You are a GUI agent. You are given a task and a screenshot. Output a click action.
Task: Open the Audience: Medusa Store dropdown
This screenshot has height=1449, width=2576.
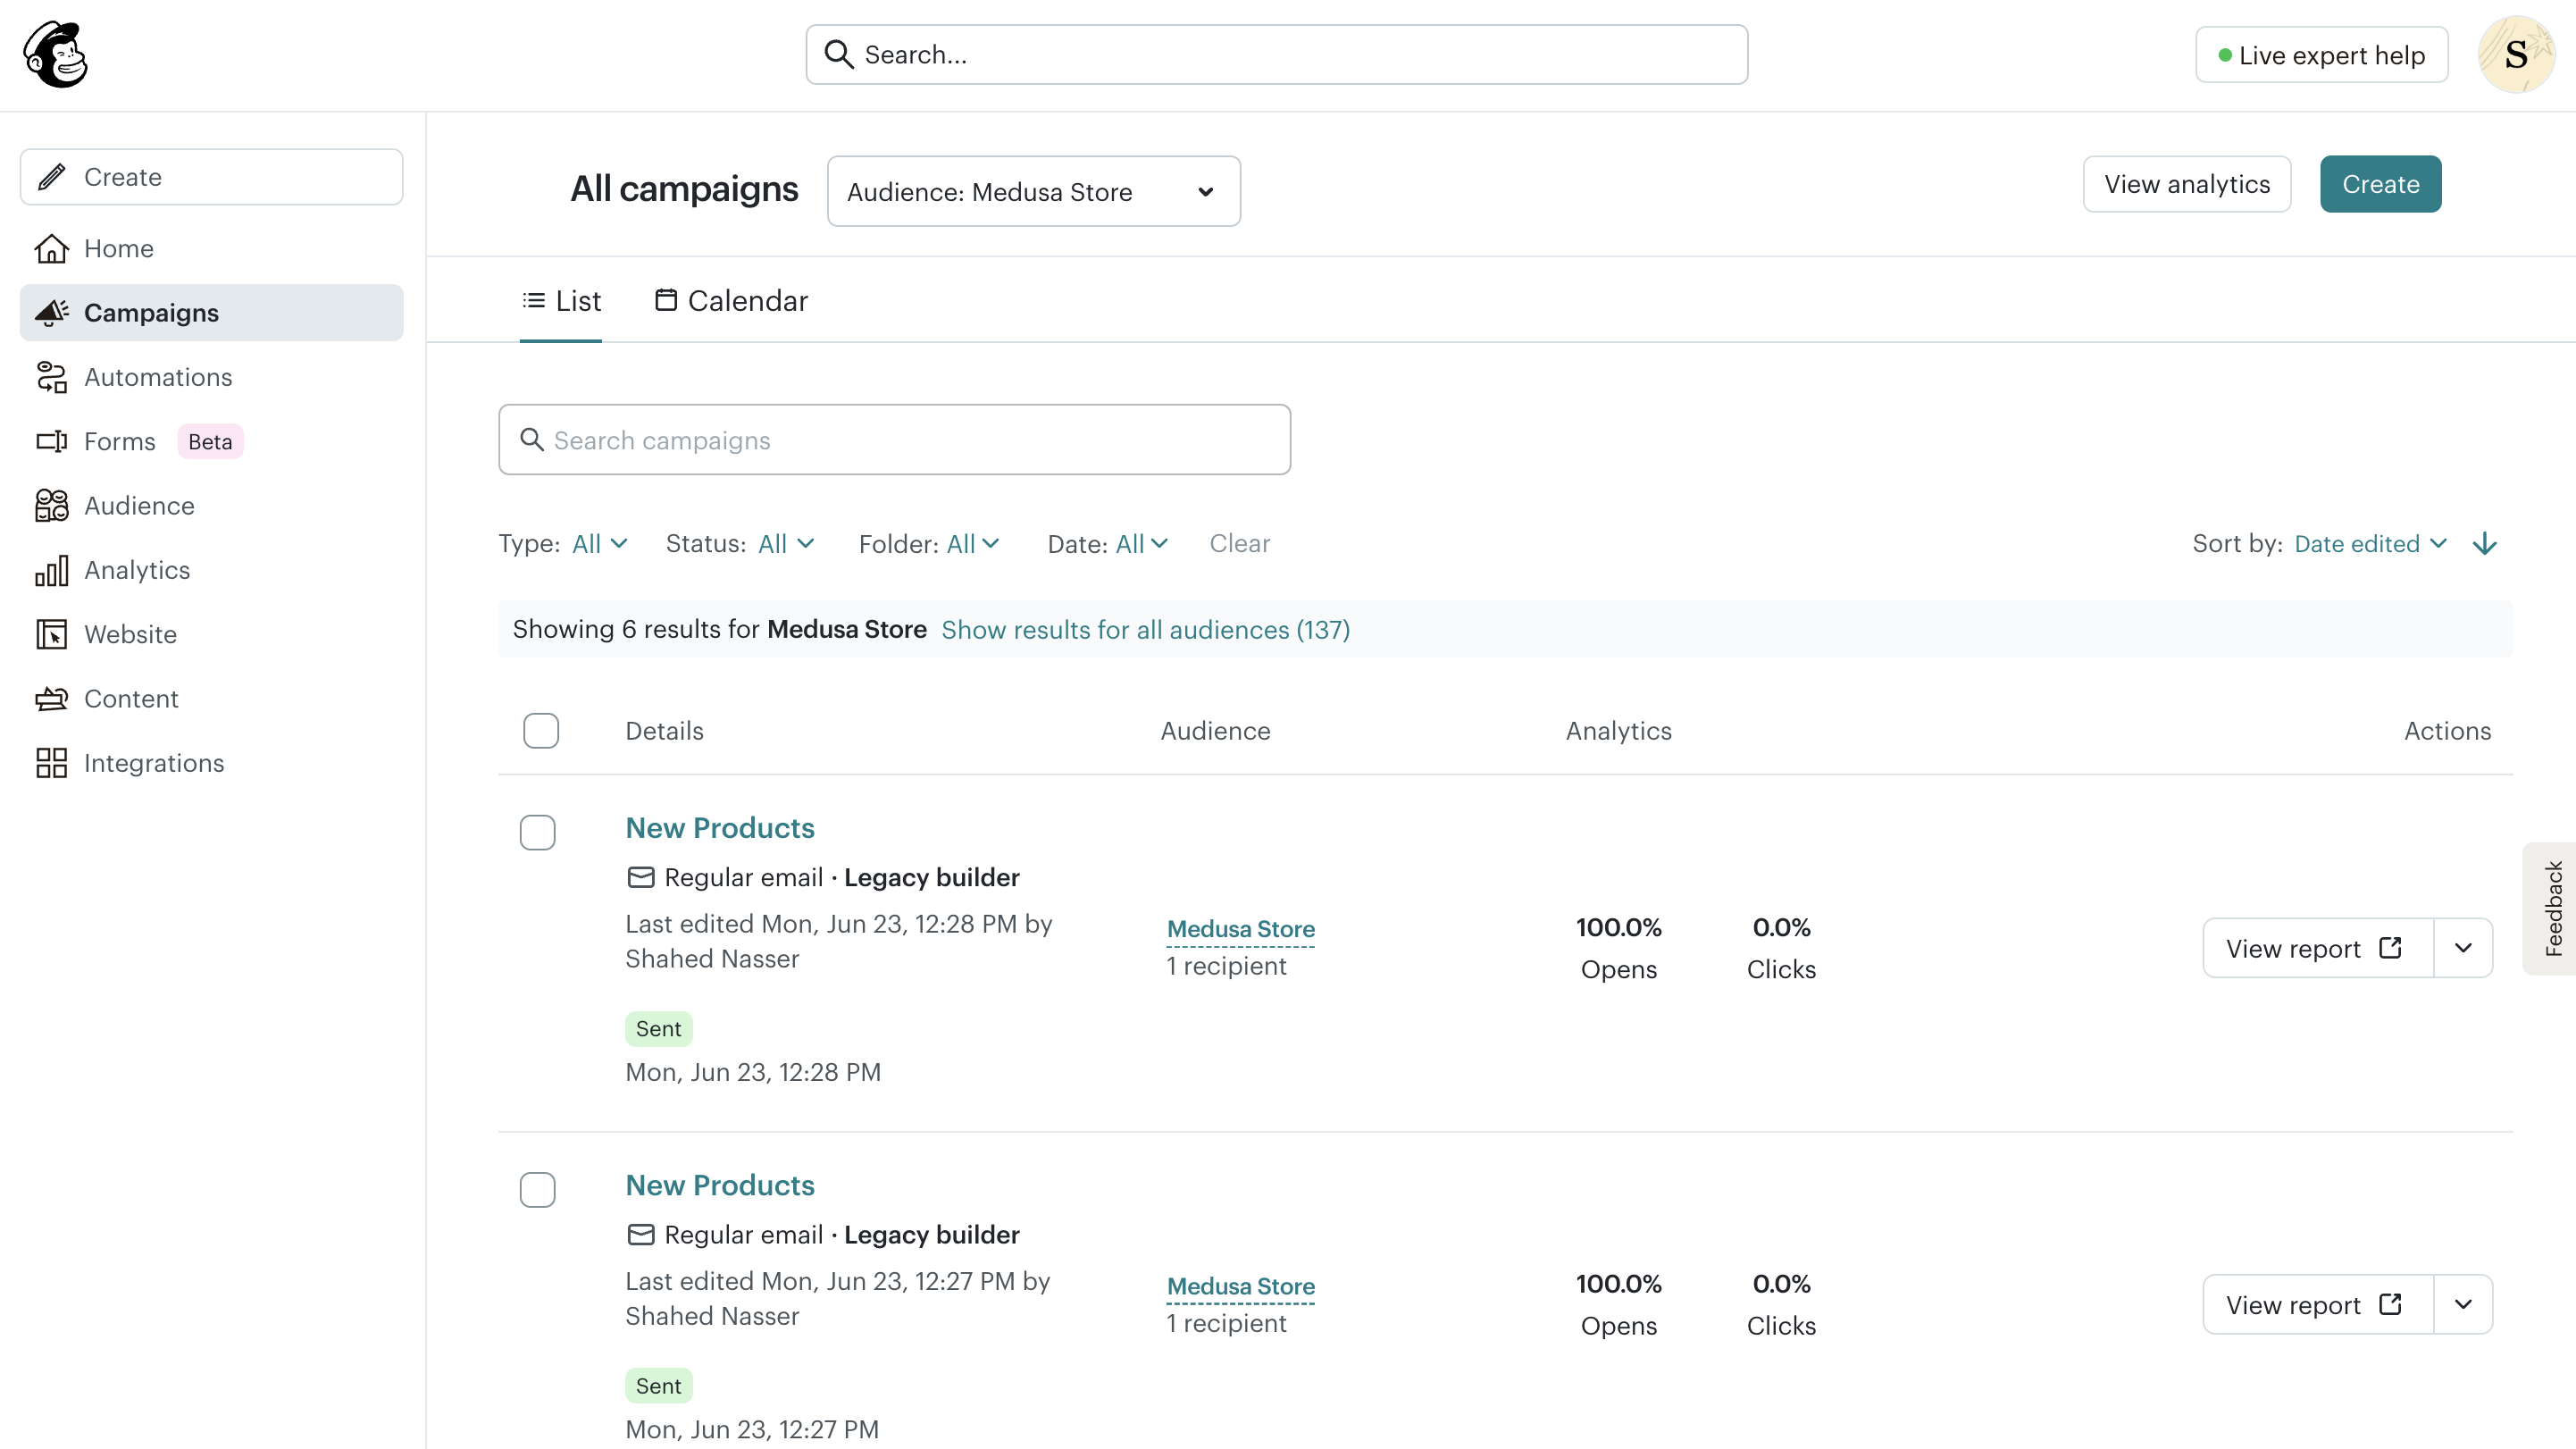1034,191
